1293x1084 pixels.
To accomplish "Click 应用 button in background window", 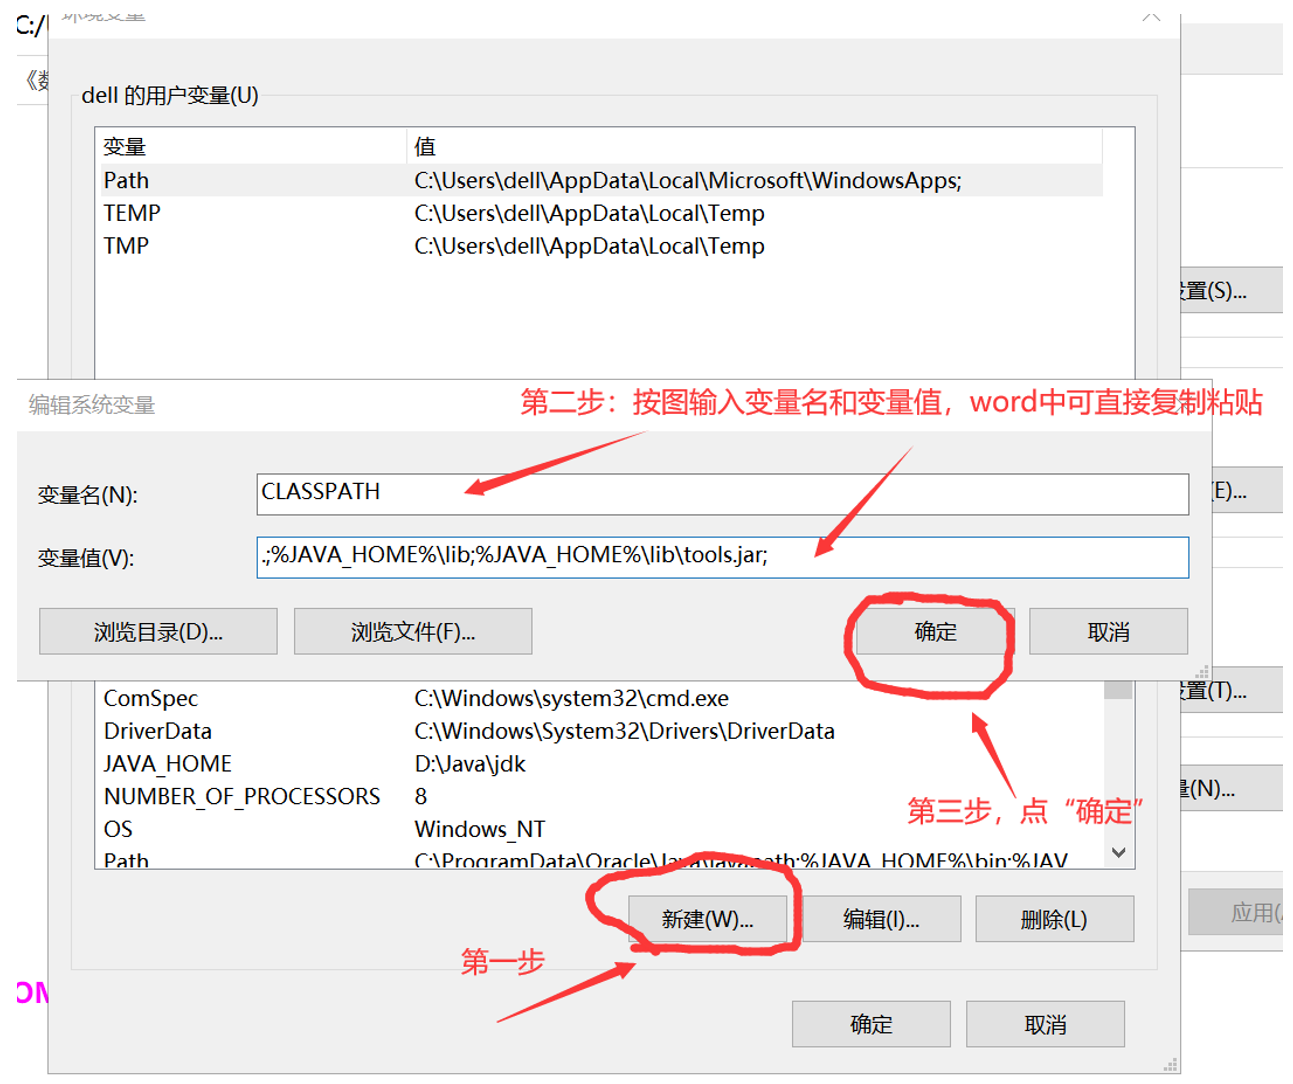I will point(1236,912).
